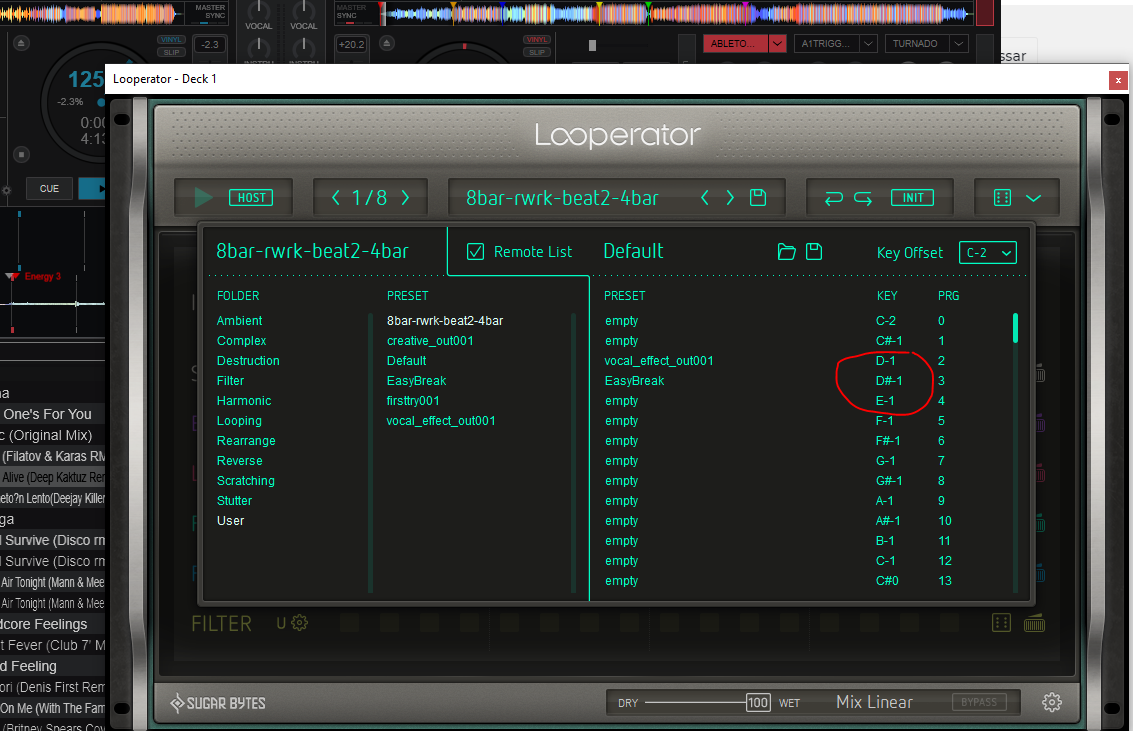This screenshot has width=1133, height=731.
Task: Click the redo arrow icon
Action: (863, 198)
